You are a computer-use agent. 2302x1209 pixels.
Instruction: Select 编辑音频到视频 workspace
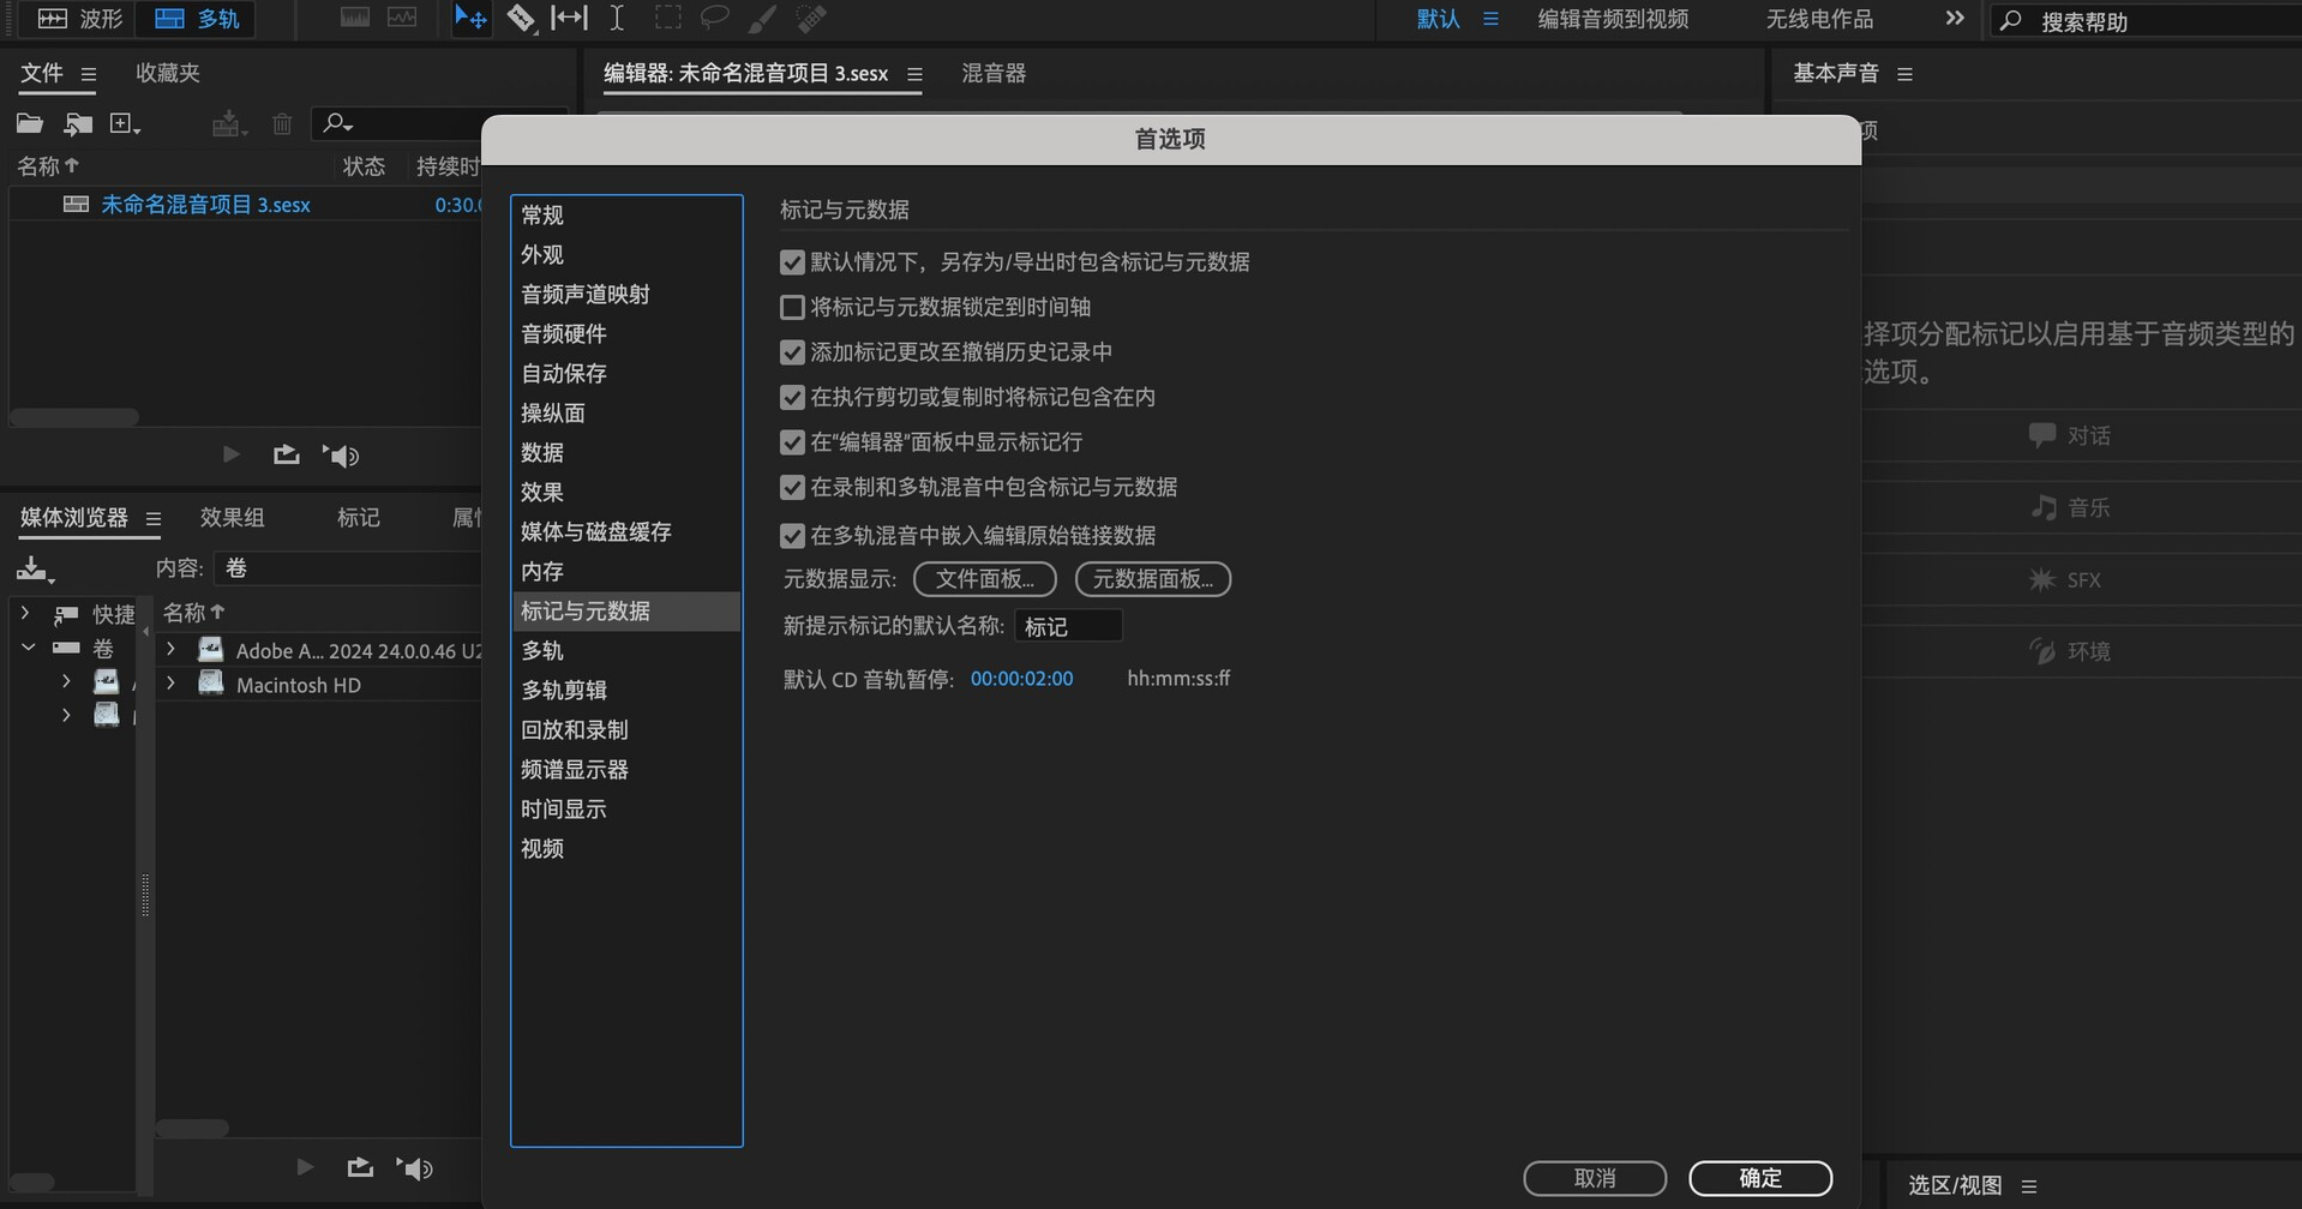click(1612, 19)
